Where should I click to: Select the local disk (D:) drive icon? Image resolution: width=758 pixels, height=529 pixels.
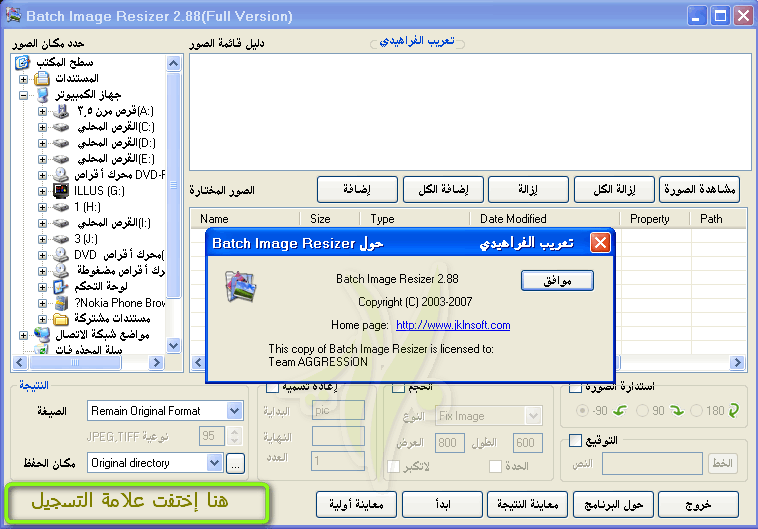(x=61, y=143)
